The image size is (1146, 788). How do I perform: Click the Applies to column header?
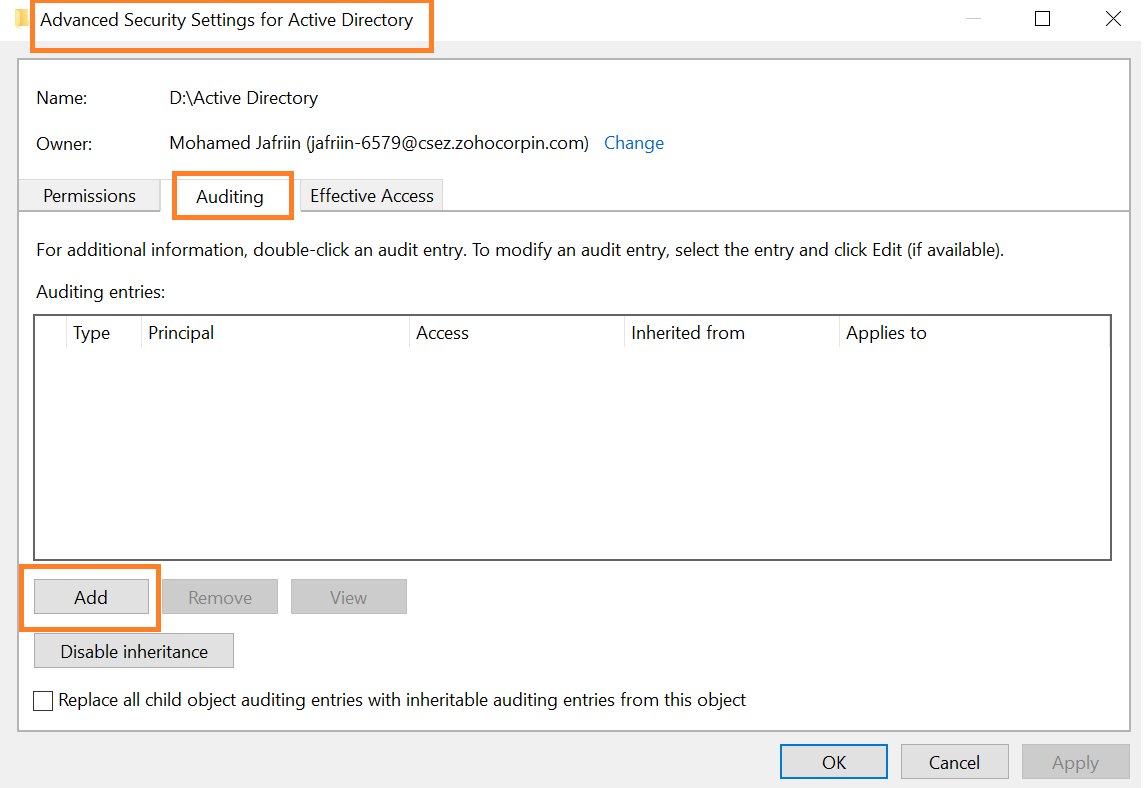coord(886,332)
